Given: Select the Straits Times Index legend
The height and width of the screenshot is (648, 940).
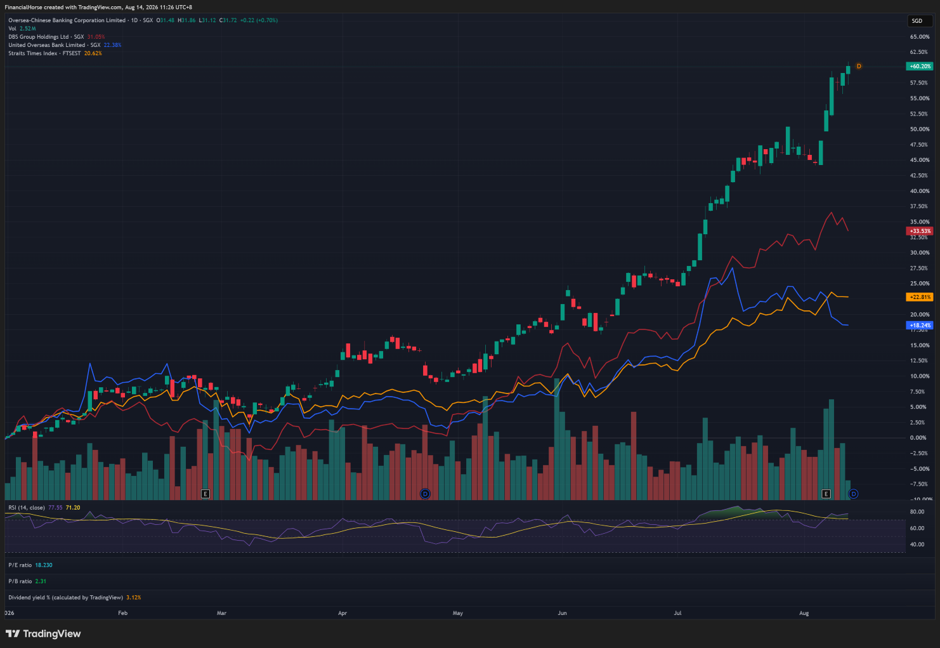Looking at the screenshot, I should [55, 53].
